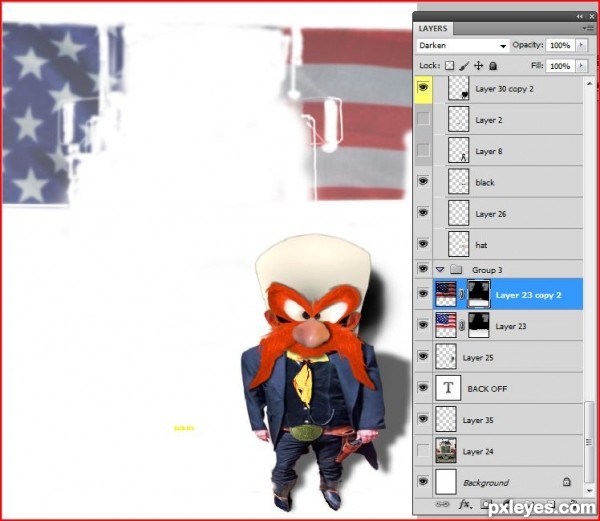Open the fx layer style button
600x521 pixels.
tap(464, 504)
